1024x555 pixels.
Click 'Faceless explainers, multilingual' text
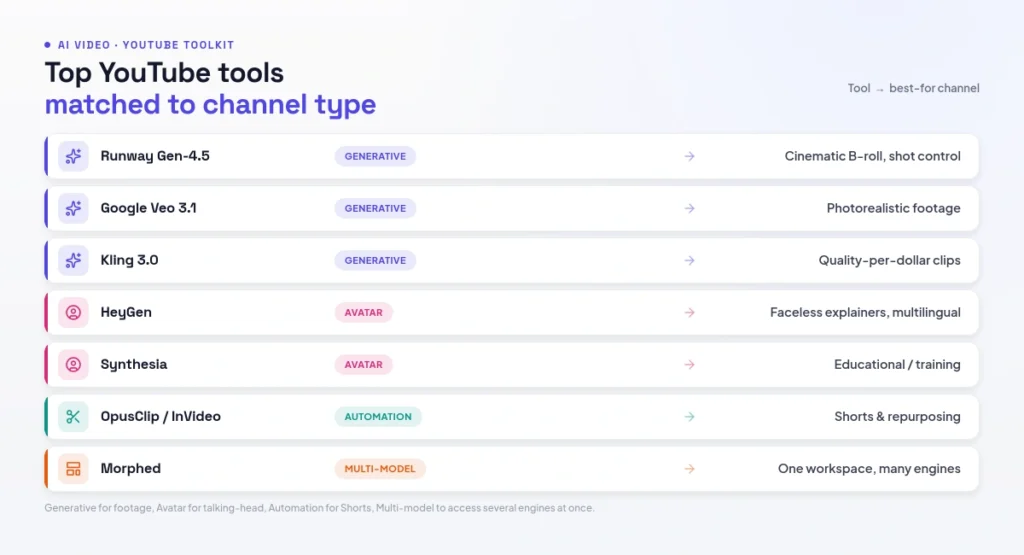865,312
